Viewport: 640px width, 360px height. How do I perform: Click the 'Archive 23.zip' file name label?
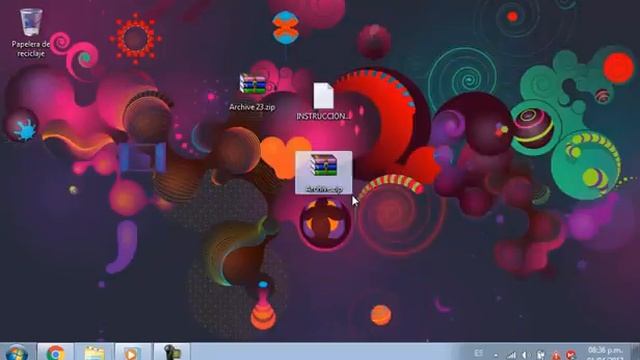pos(252,107)
